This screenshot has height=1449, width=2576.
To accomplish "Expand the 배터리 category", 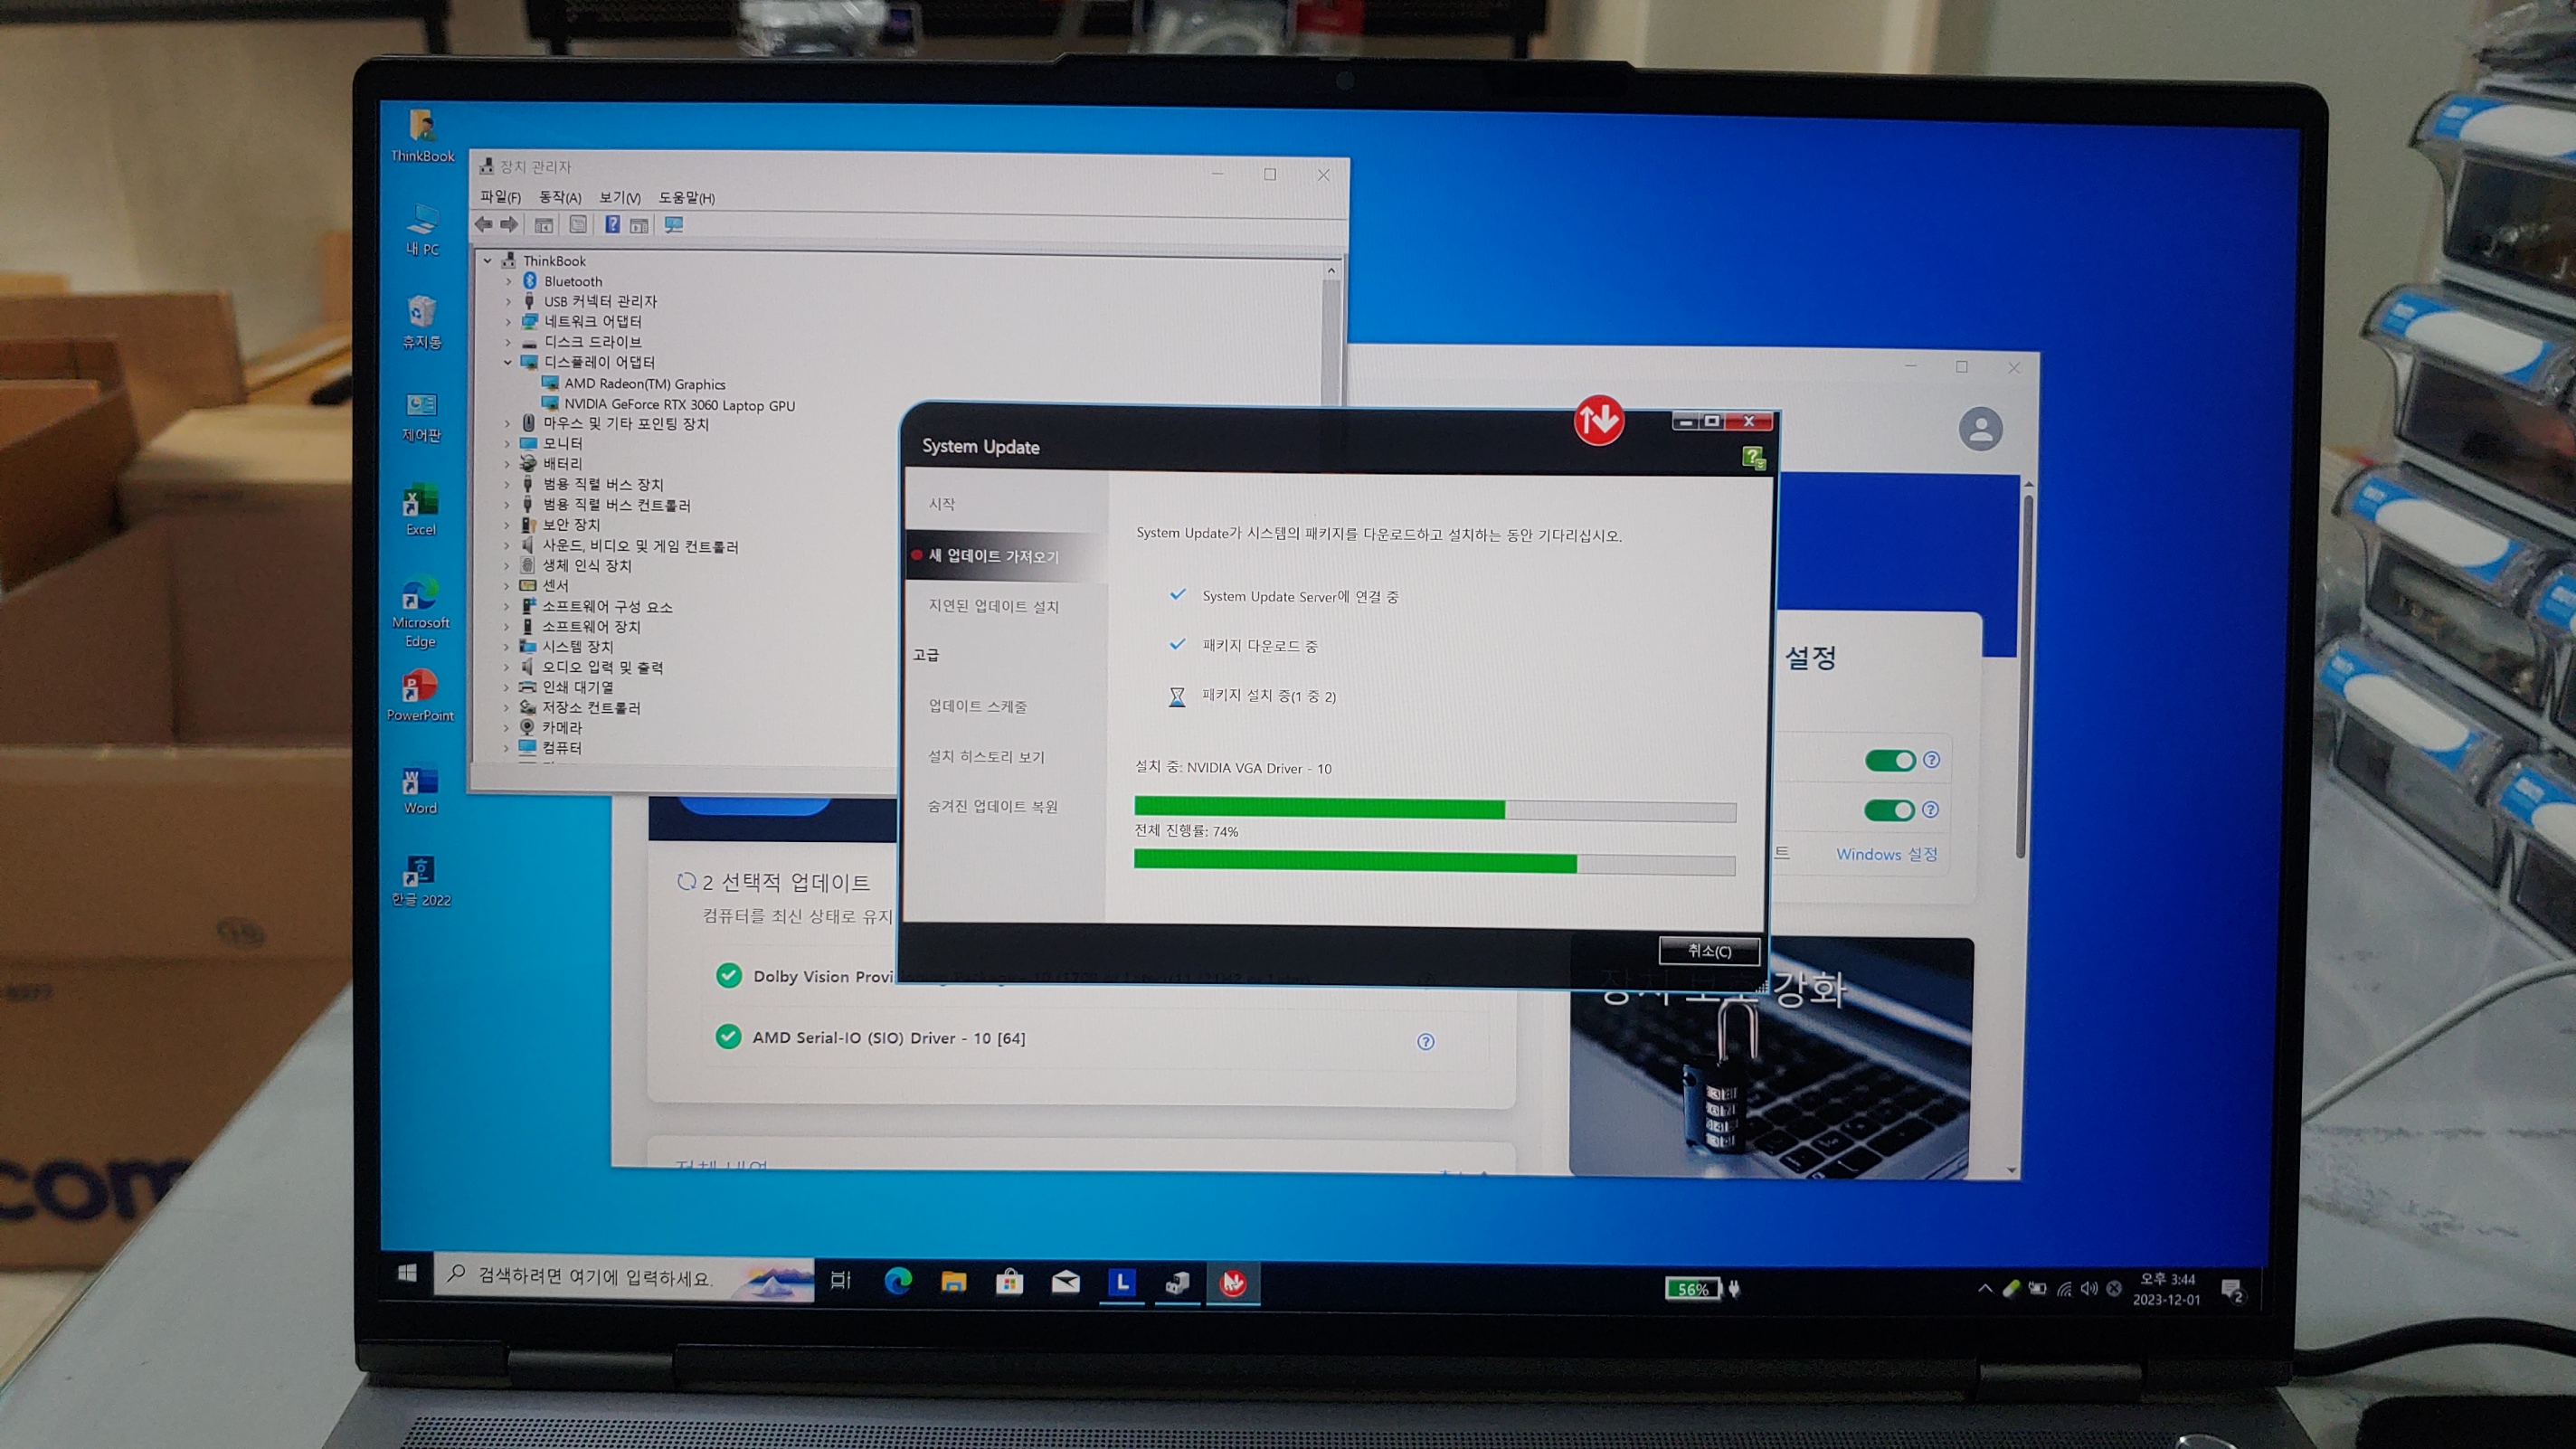I will pyautogui.click(x=507, y=464).
